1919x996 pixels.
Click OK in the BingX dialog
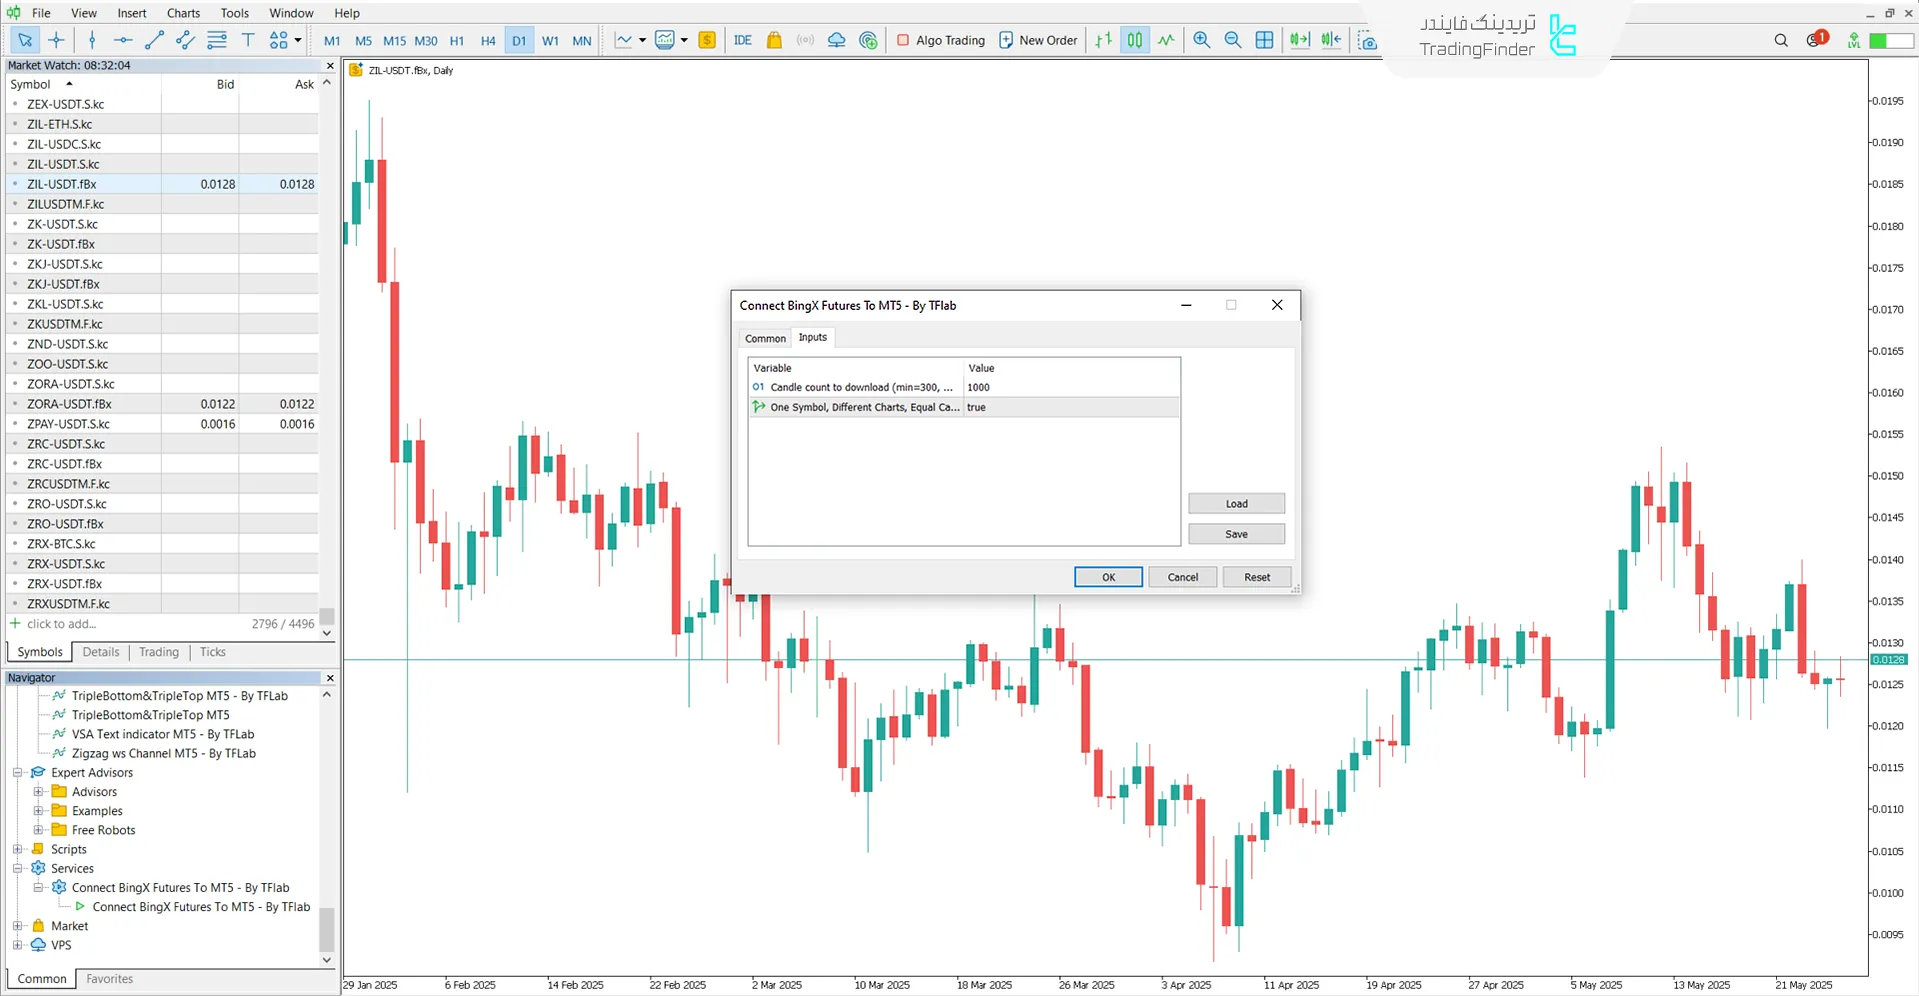[x=1108, y=577]
